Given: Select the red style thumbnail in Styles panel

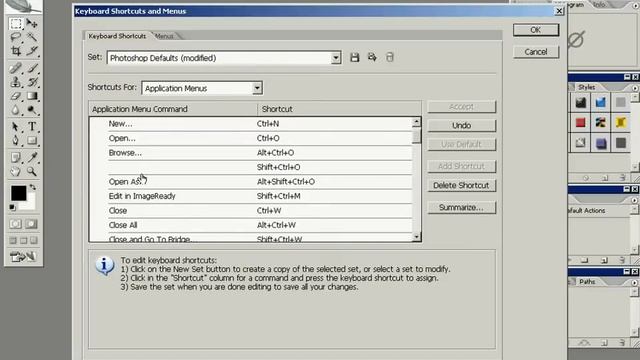Looking at the screenshot, I should click(x=580, y=122).
